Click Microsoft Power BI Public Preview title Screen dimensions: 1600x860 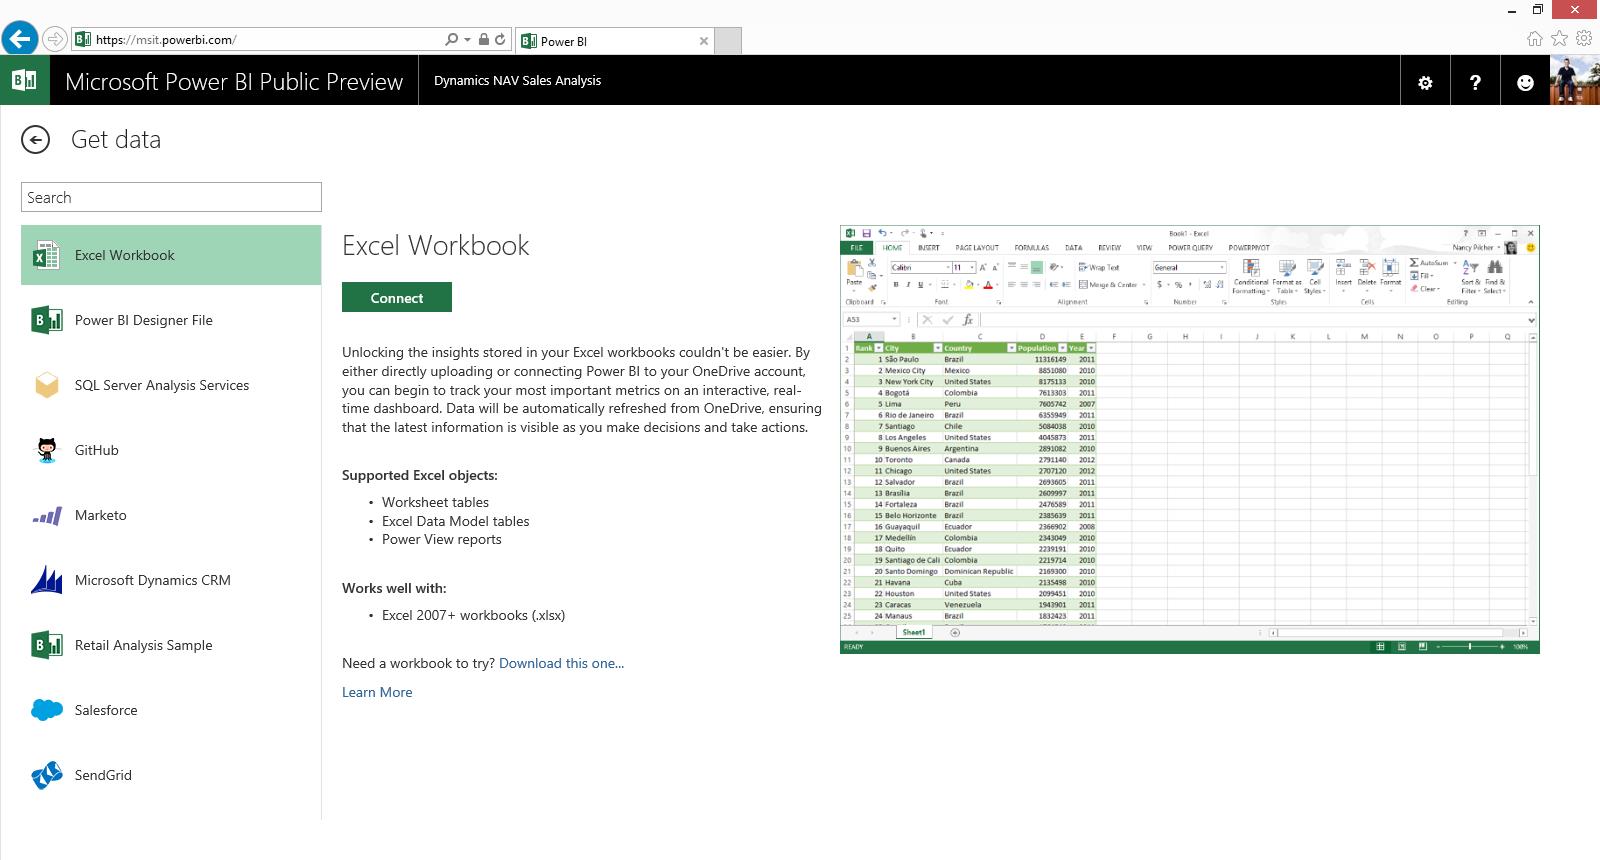(x=234, y=82)
